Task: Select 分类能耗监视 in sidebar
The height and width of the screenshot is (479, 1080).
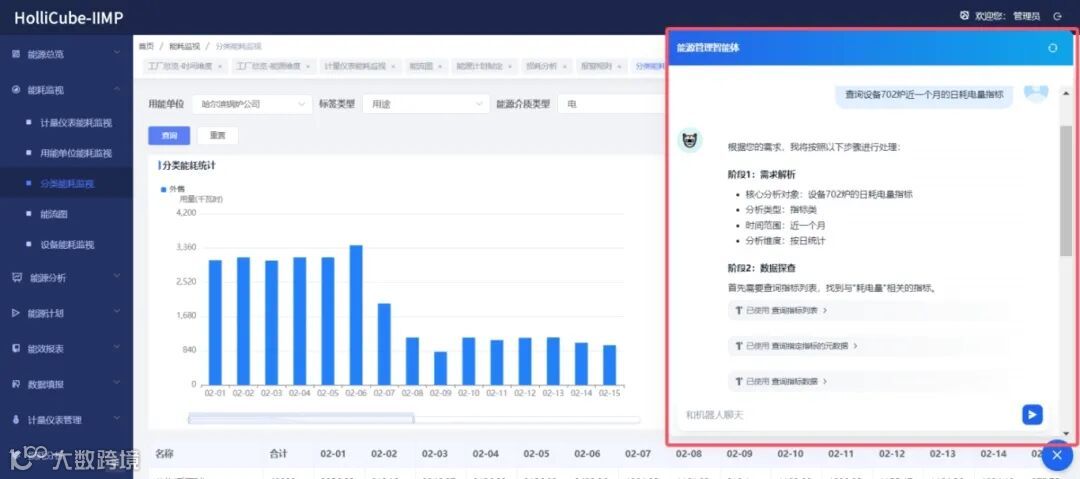Action: click(x=67, y=183)
